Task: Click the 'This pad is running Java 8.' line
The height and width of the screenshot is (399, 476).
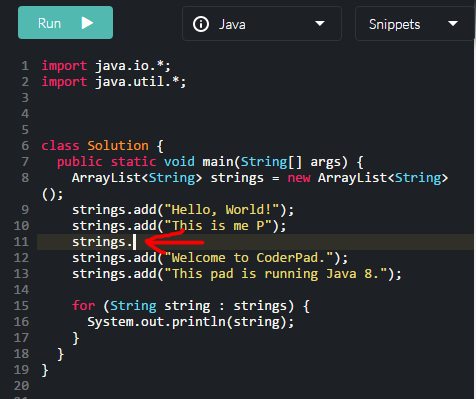Action: [237, 274]
